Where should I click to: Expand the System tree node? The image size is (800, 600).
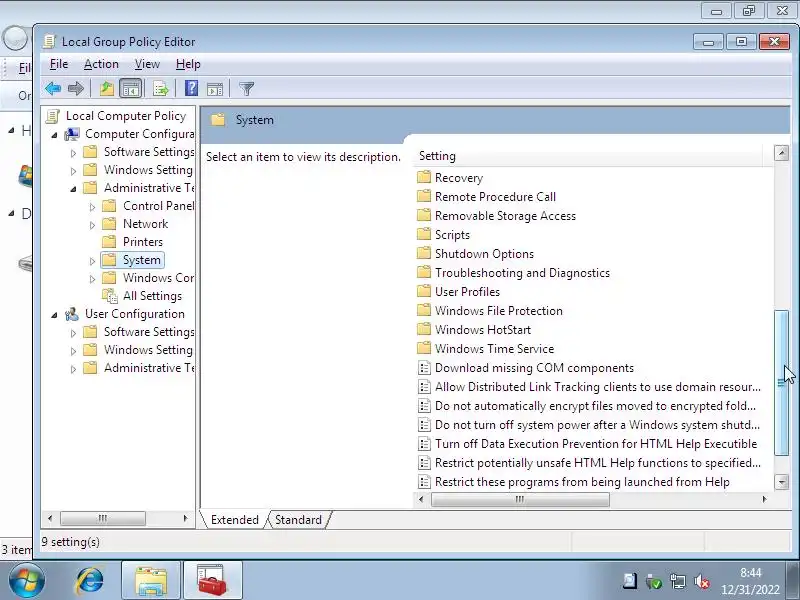click(x=92, y=261)
